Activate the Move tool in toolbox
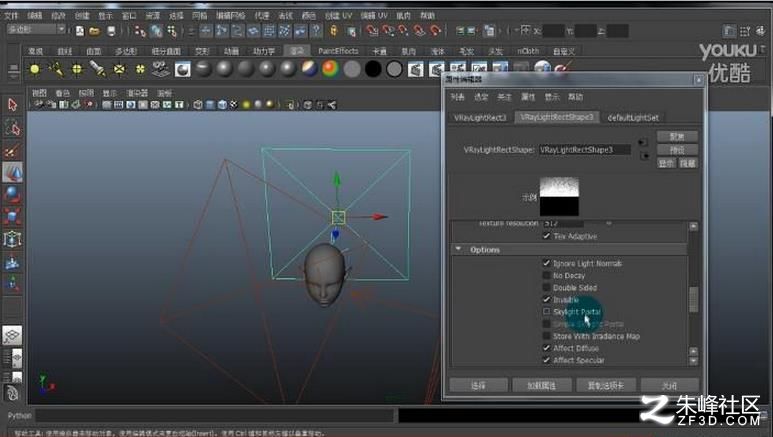Screen dimensions: 773x437 click(12, 173)
